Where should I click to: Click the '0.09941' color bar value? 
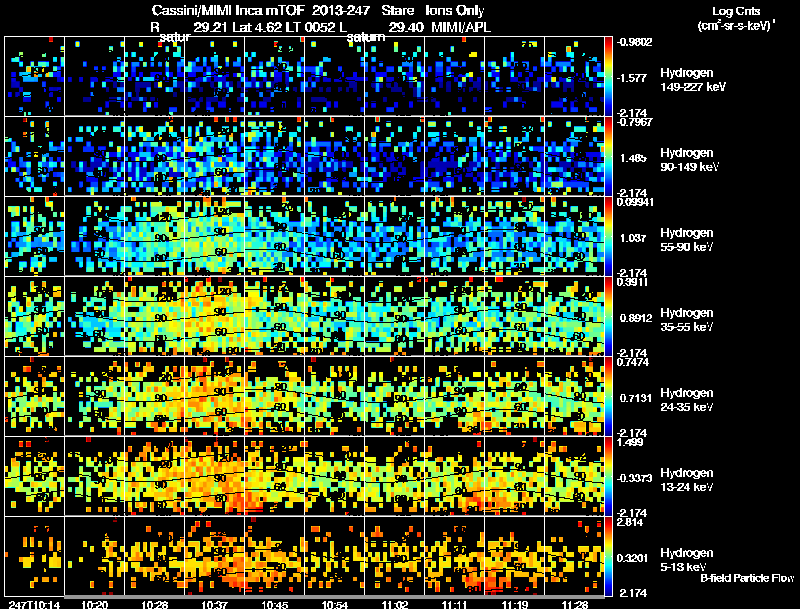tap(635, 202)
